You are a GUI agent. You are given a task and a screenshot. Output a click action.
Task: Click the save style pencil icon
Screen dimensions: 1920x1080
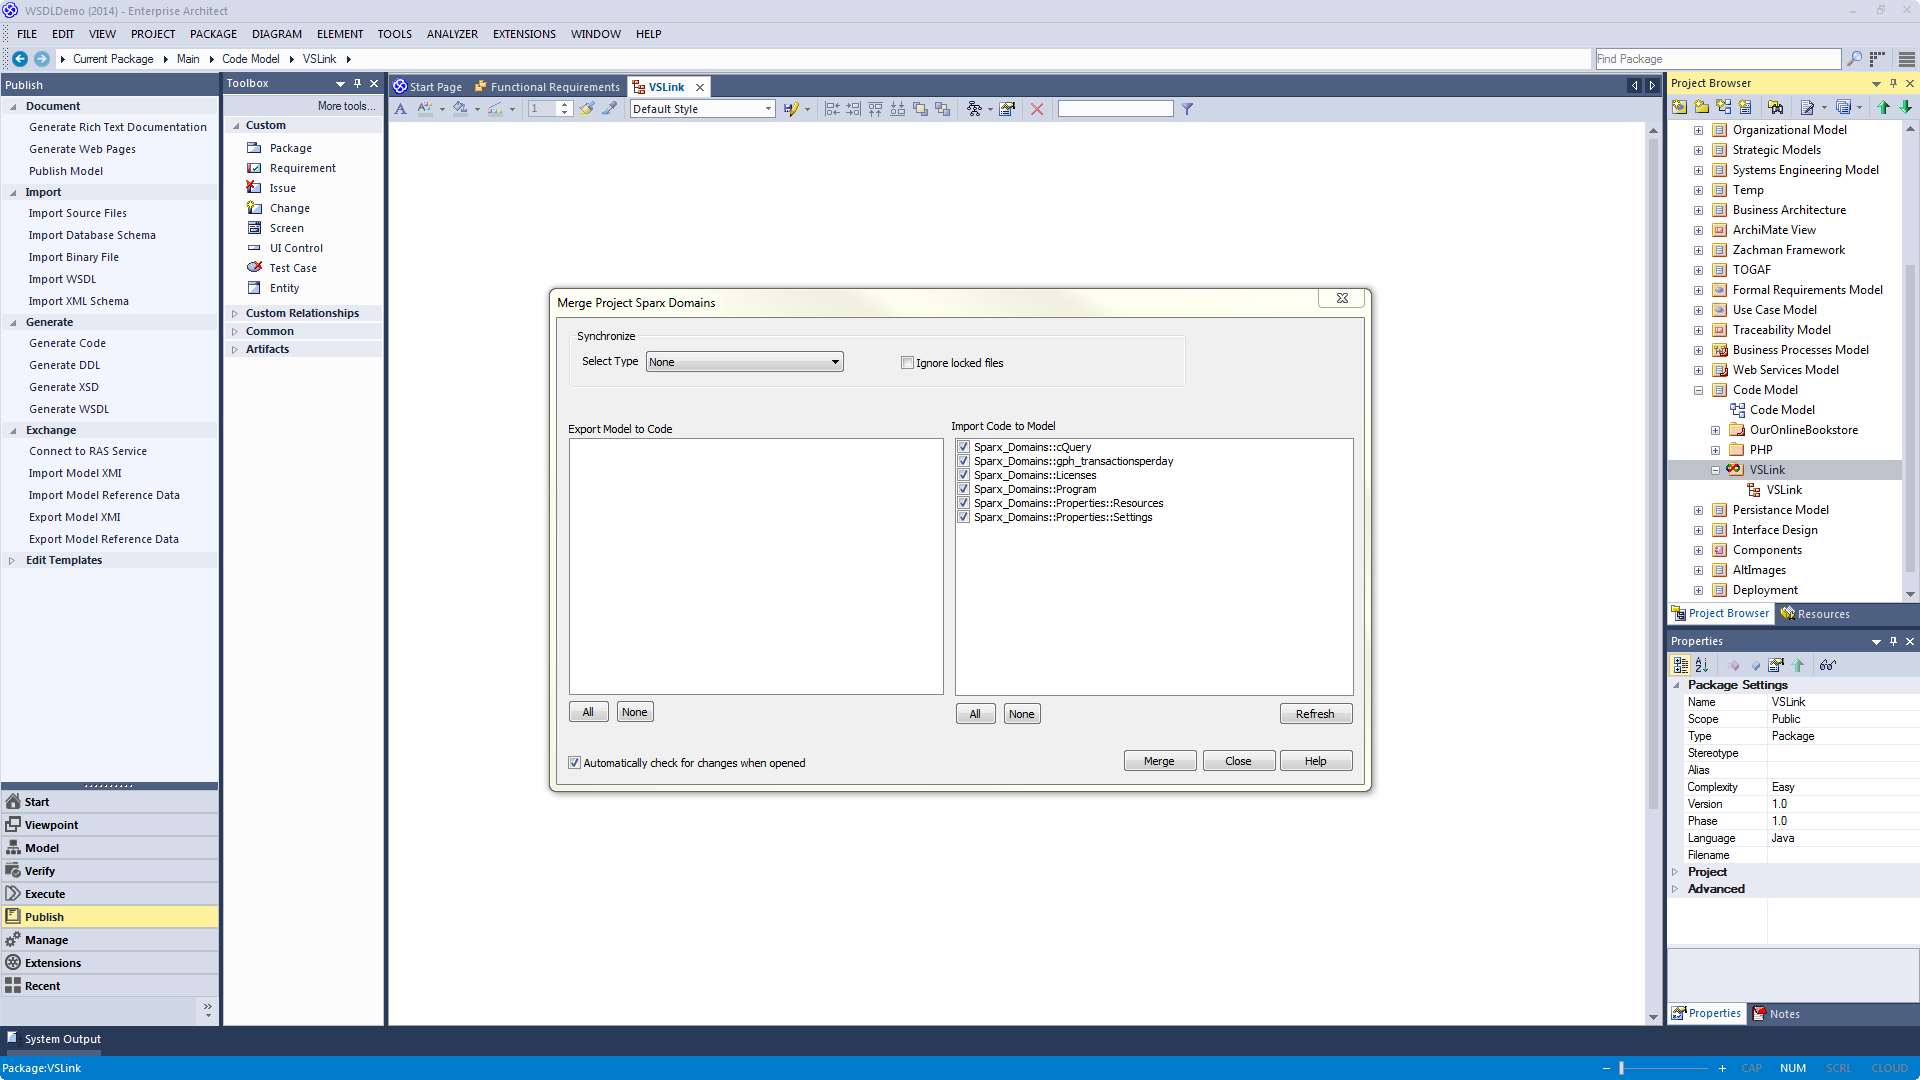point(791,109)
